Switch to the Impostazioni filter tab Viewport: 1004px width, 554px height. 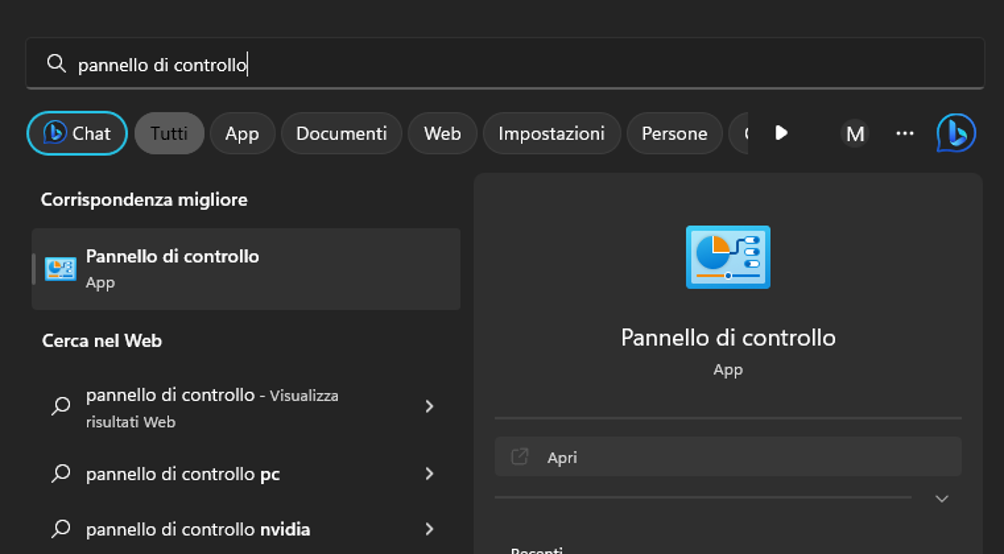(x=551, y=133)
